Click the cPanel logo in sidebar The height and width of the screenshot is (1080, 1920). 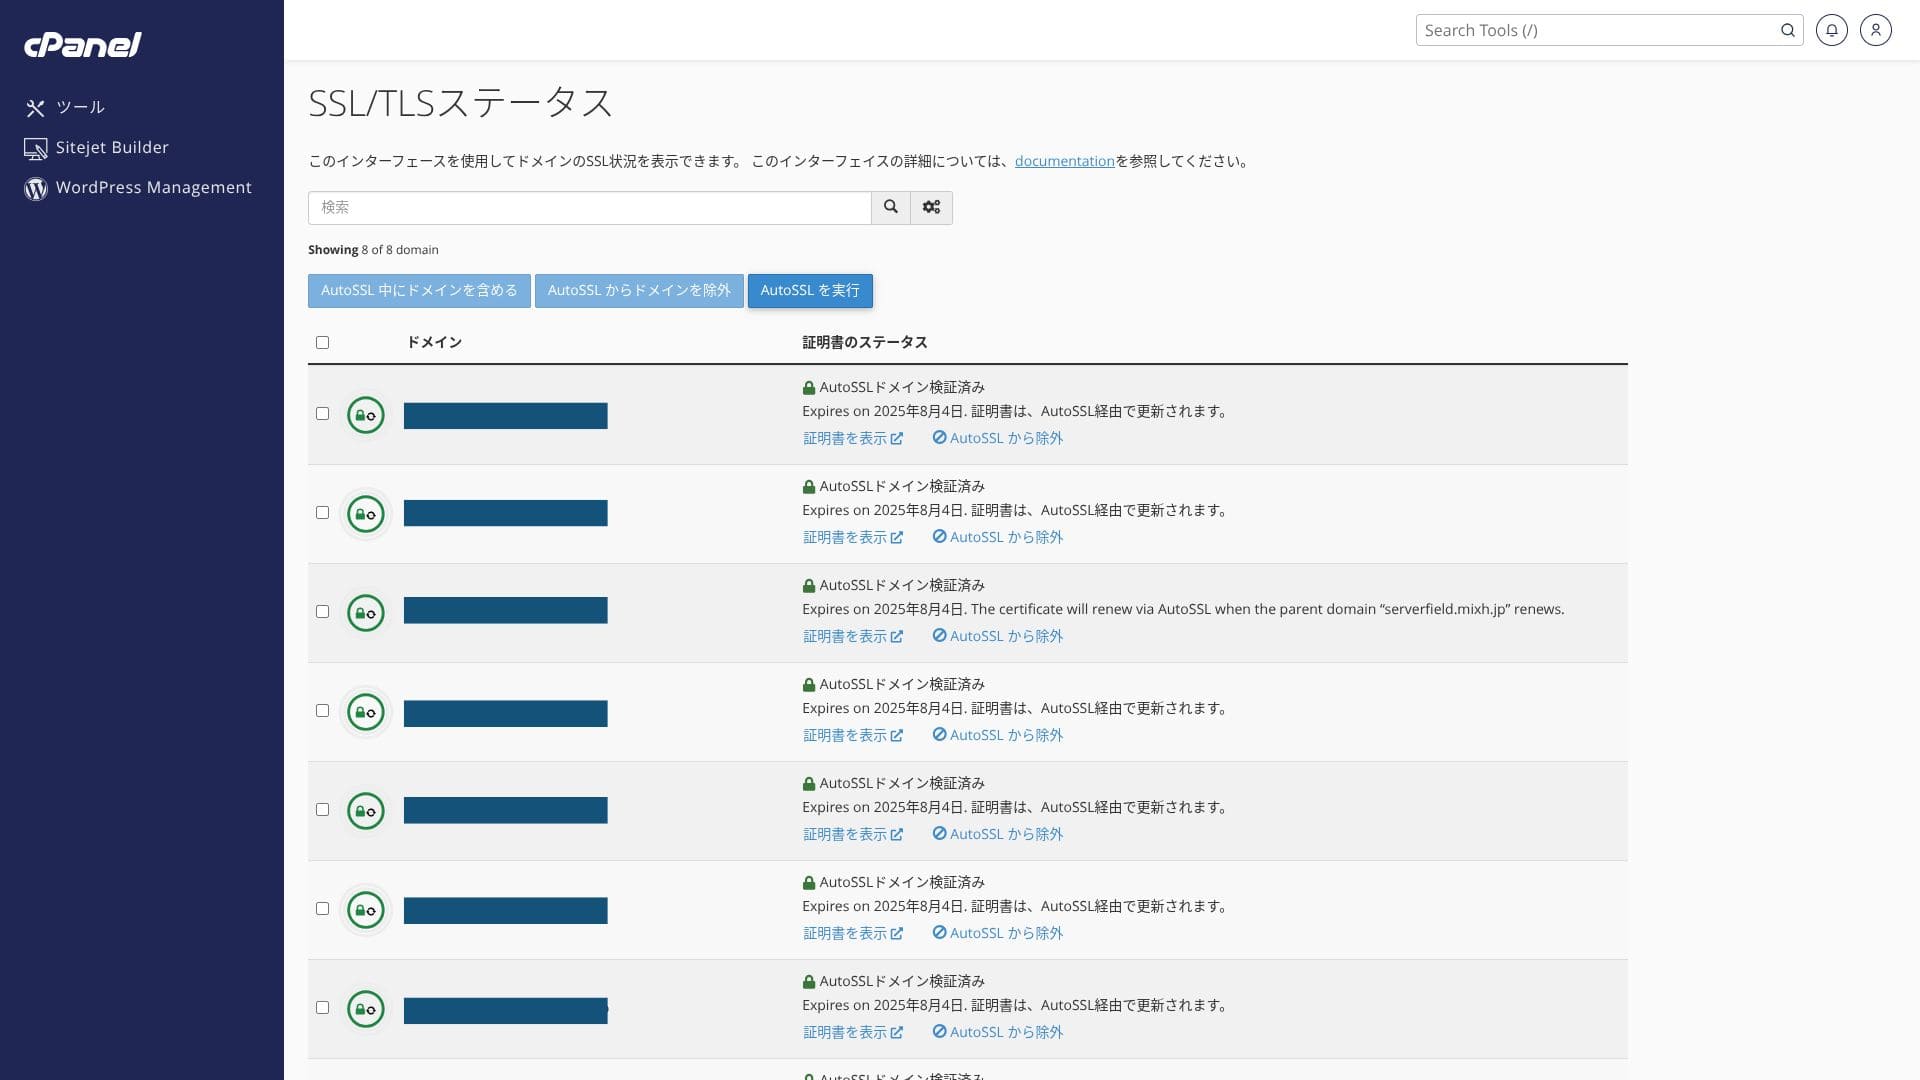[x=83, y=45]
